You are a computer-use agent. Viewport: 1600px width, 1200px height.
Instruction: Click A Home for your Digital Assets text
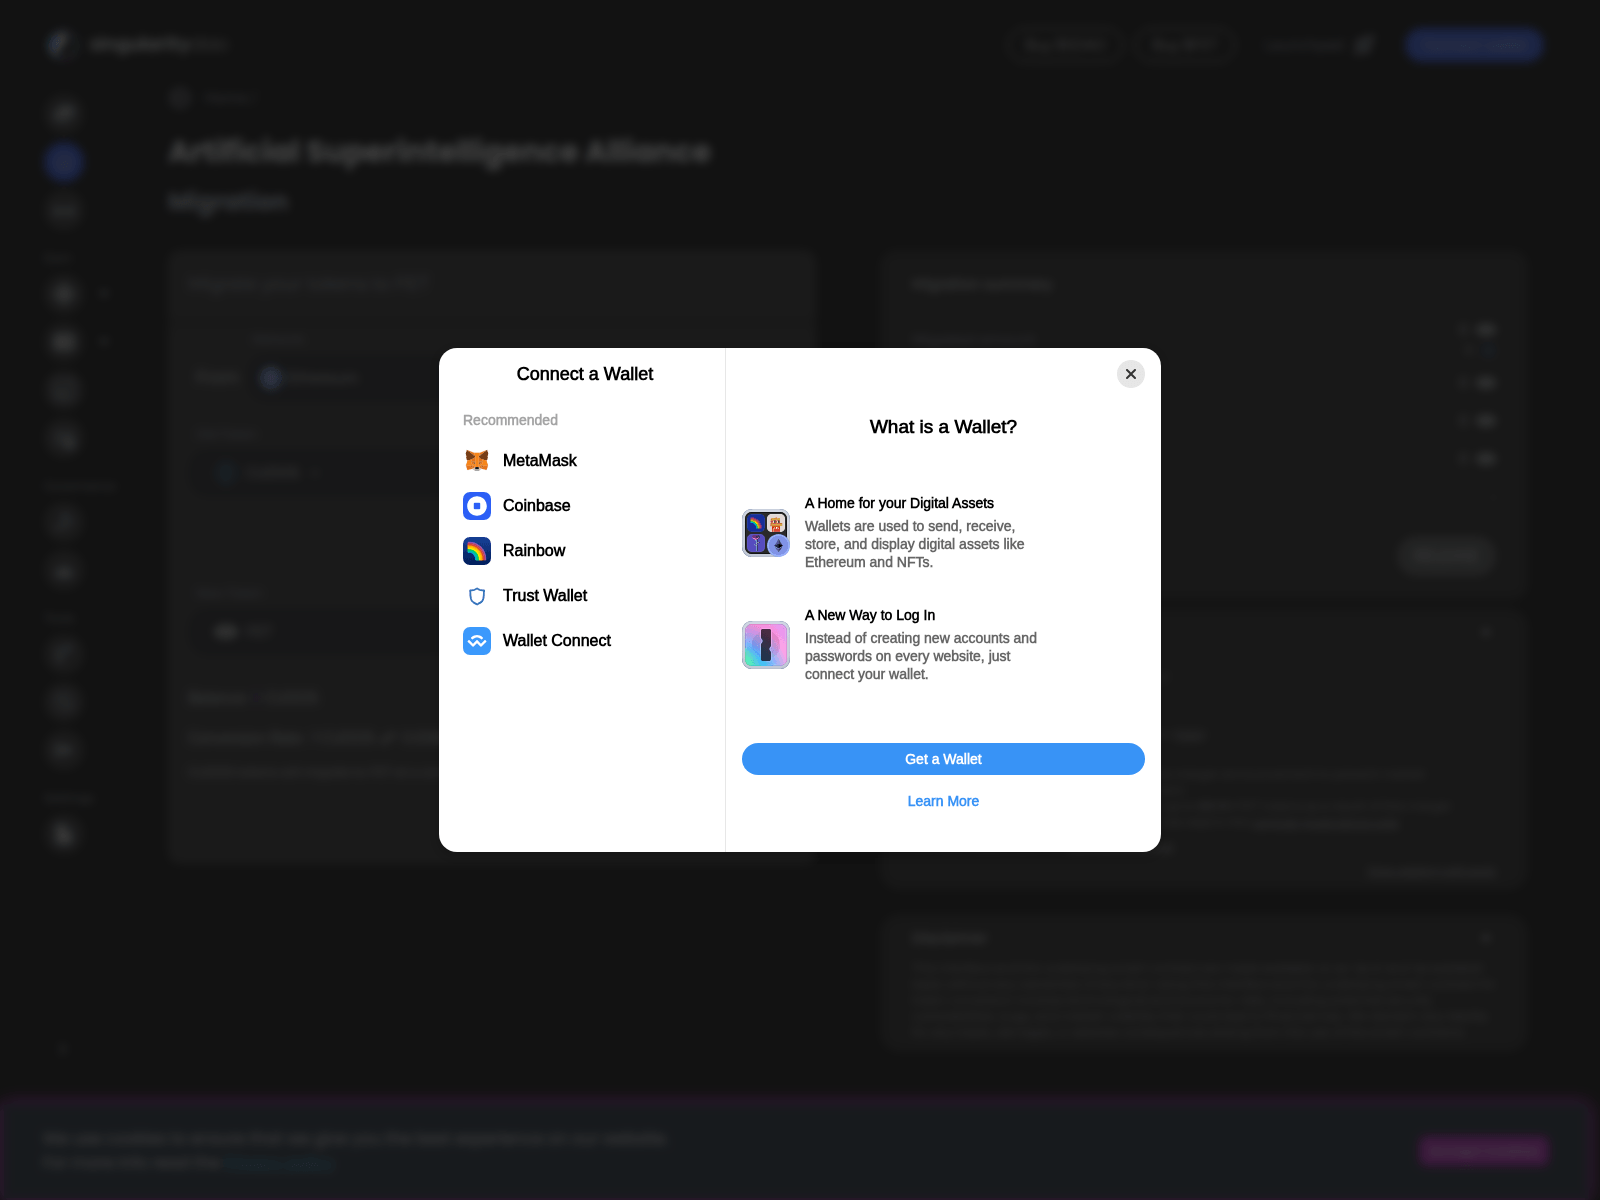(x=899, y=503)
